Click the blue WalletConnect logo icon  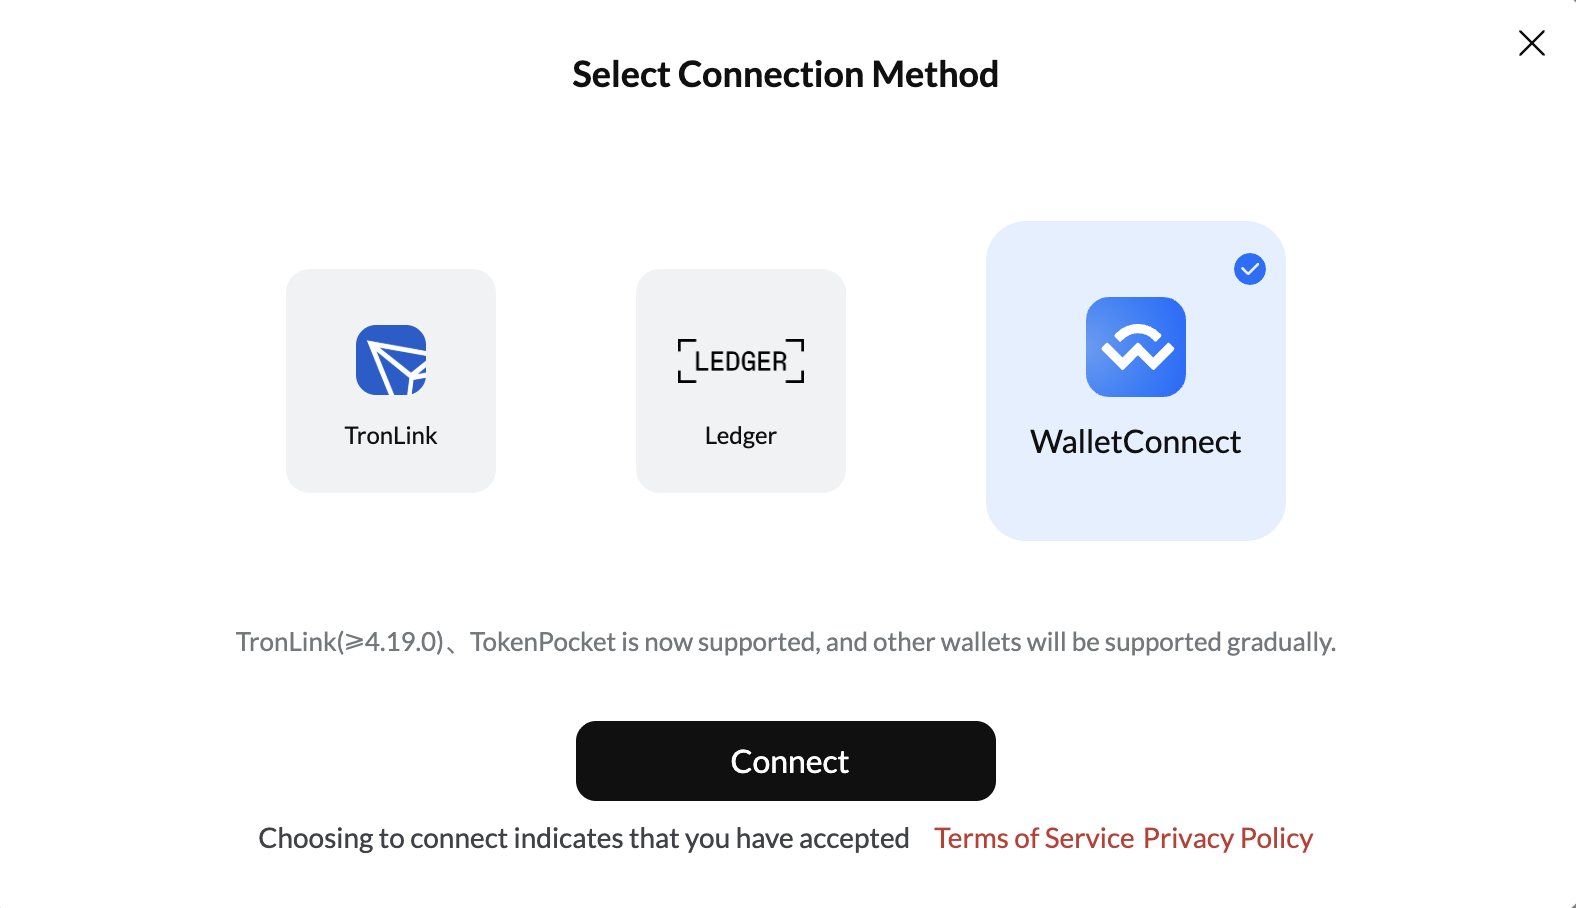[1135, 347]
